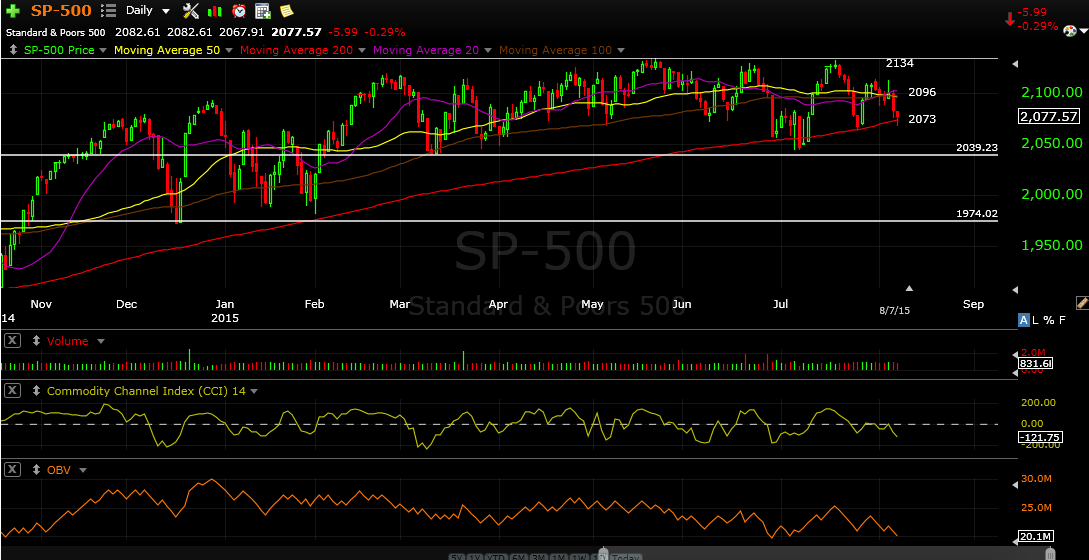Click the -121.75 CCI value box
Viewport: 1089px width, 560px height.
[1039, 437]
